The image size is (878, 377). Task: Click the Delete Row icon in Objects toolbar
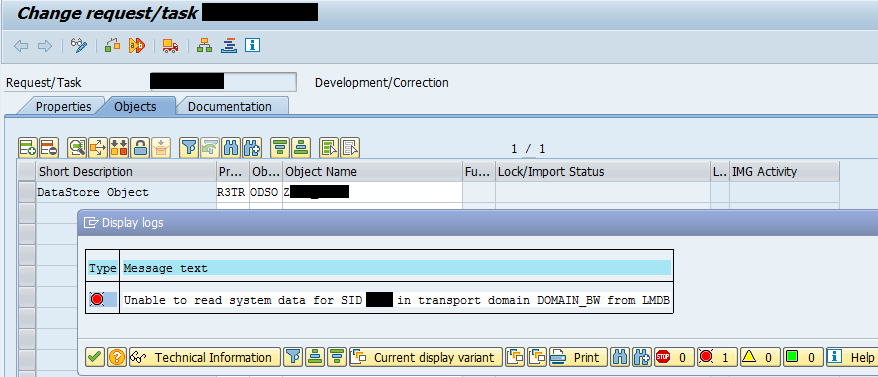tap(49, 148)
